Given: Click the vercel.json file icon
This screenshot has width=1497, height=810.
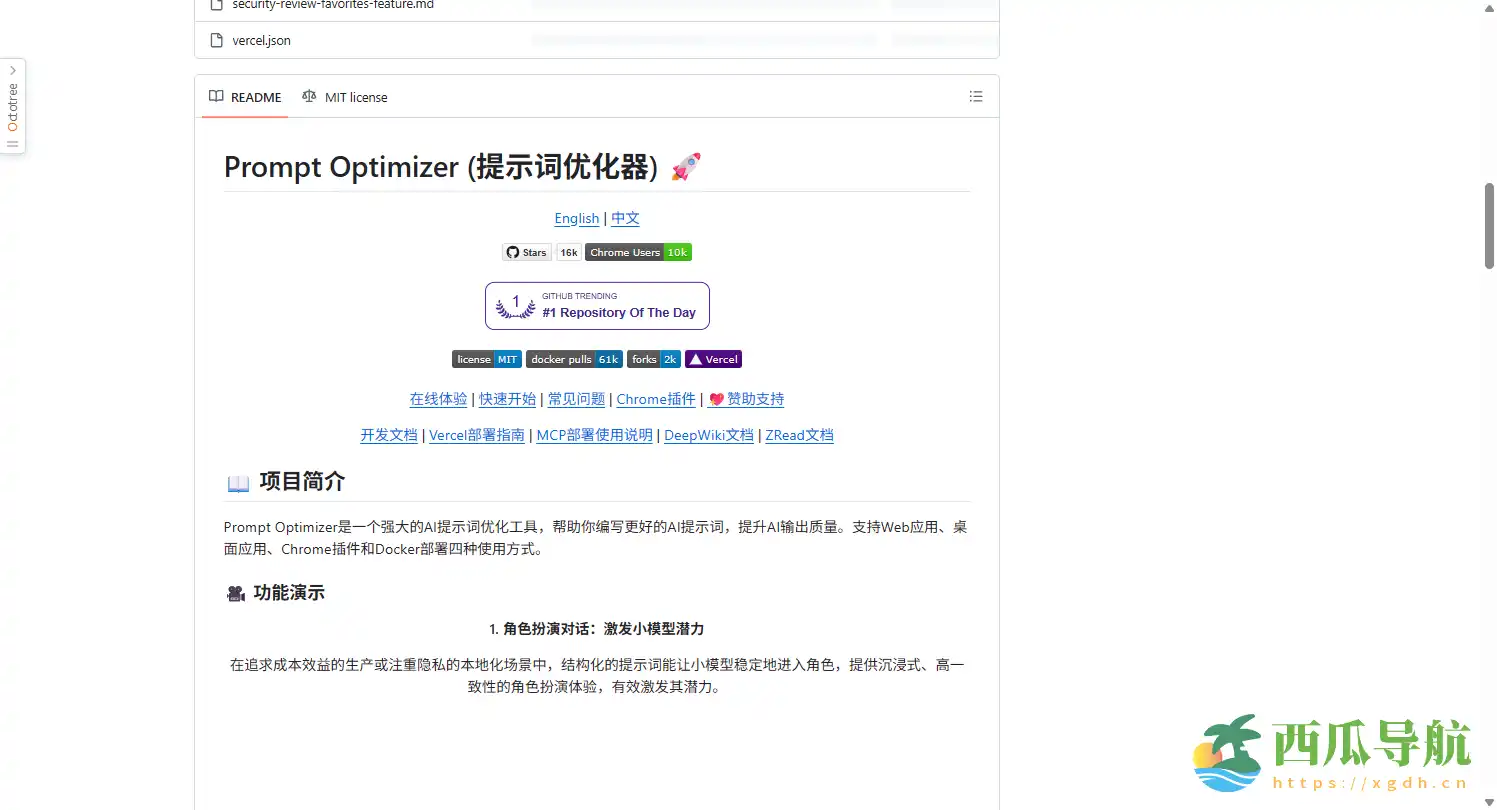Looking at the screenshot, I should (x=216, y=41).
